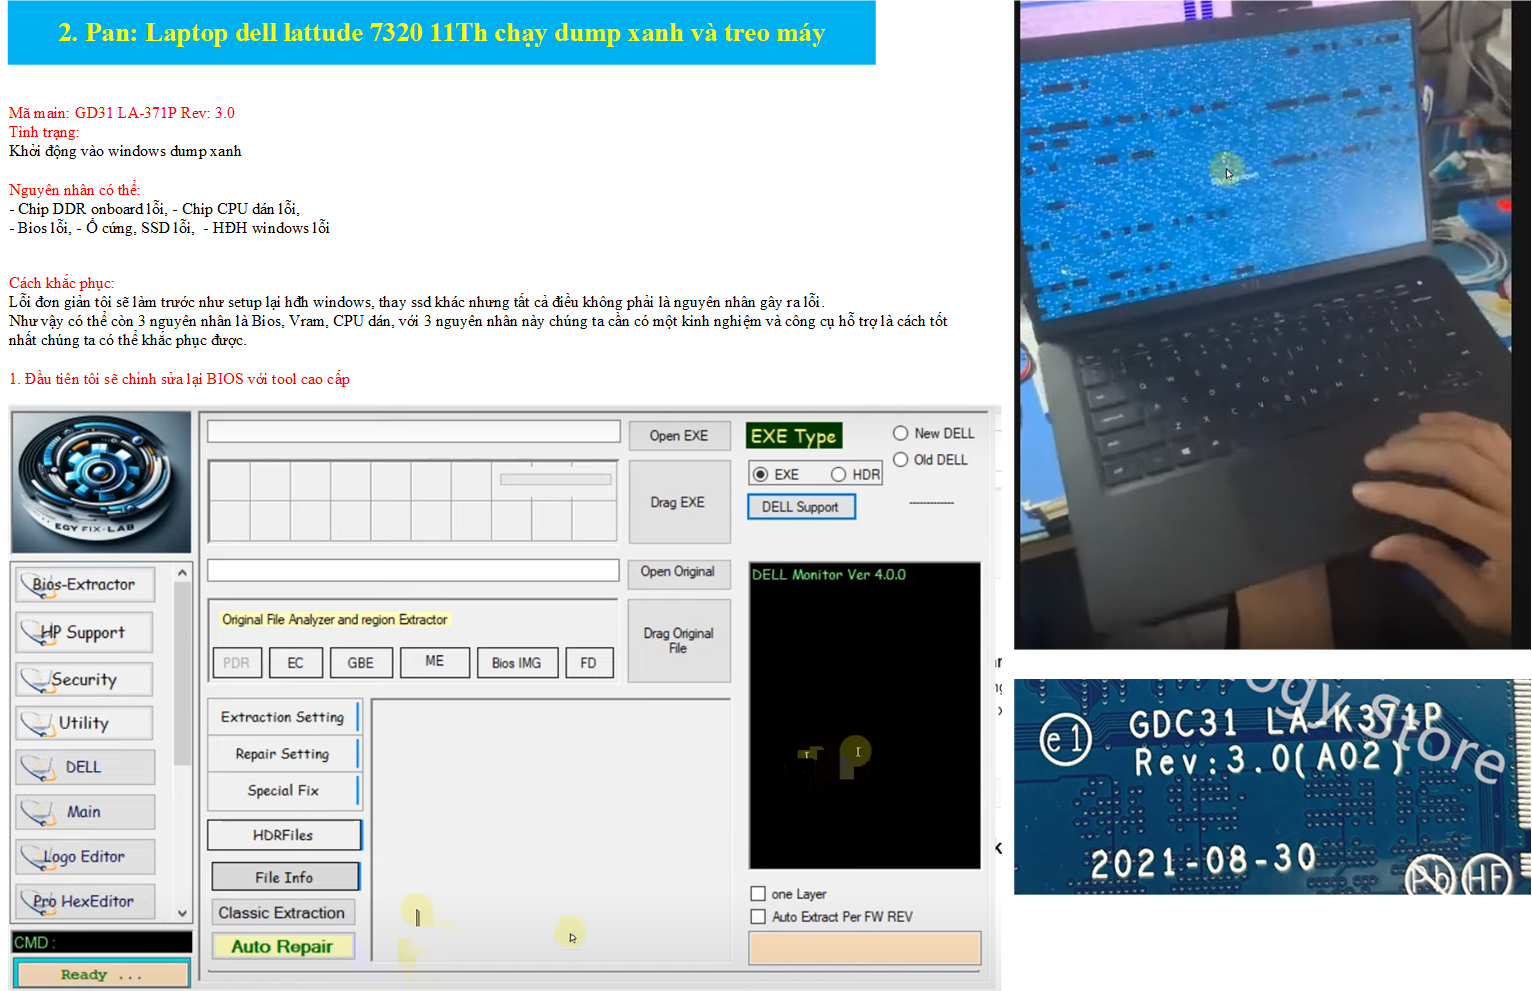Click the blue Pan title banner

click(442, 33)
